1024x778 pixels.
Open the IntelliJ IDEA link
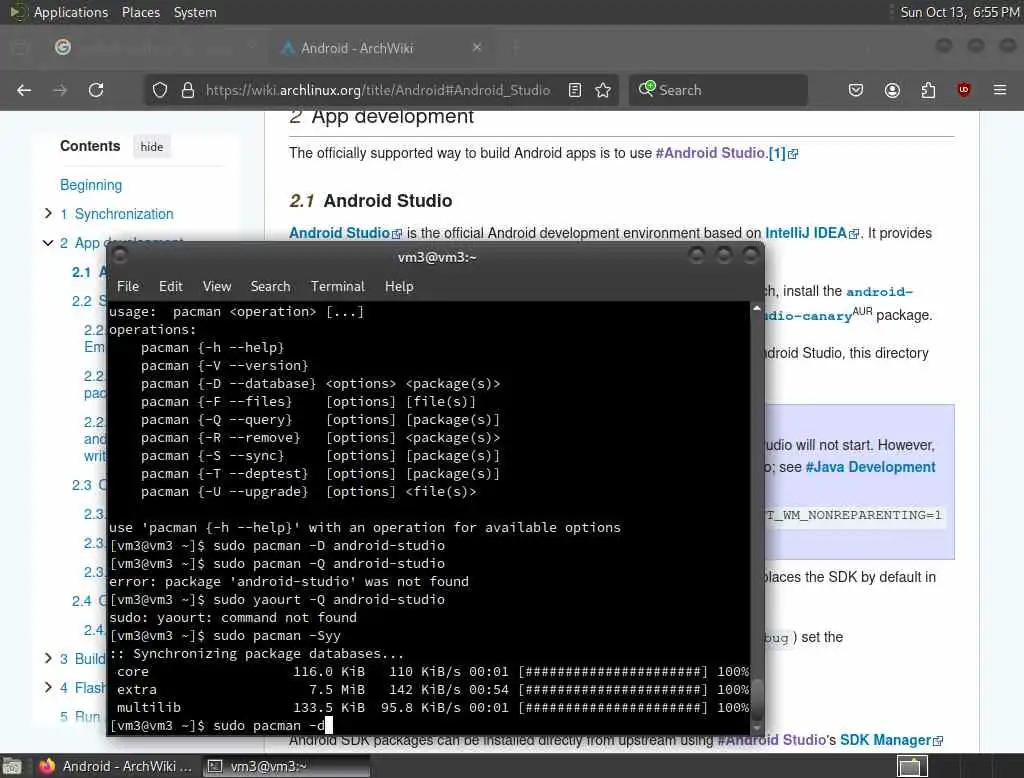(811, 233)
